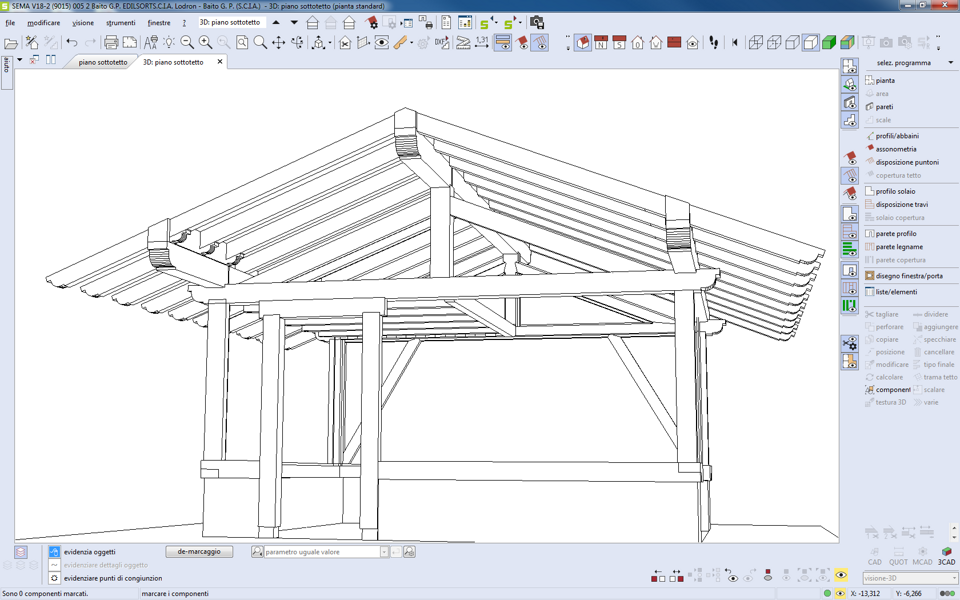Open the folder icon to load file

tap(11, 43)
